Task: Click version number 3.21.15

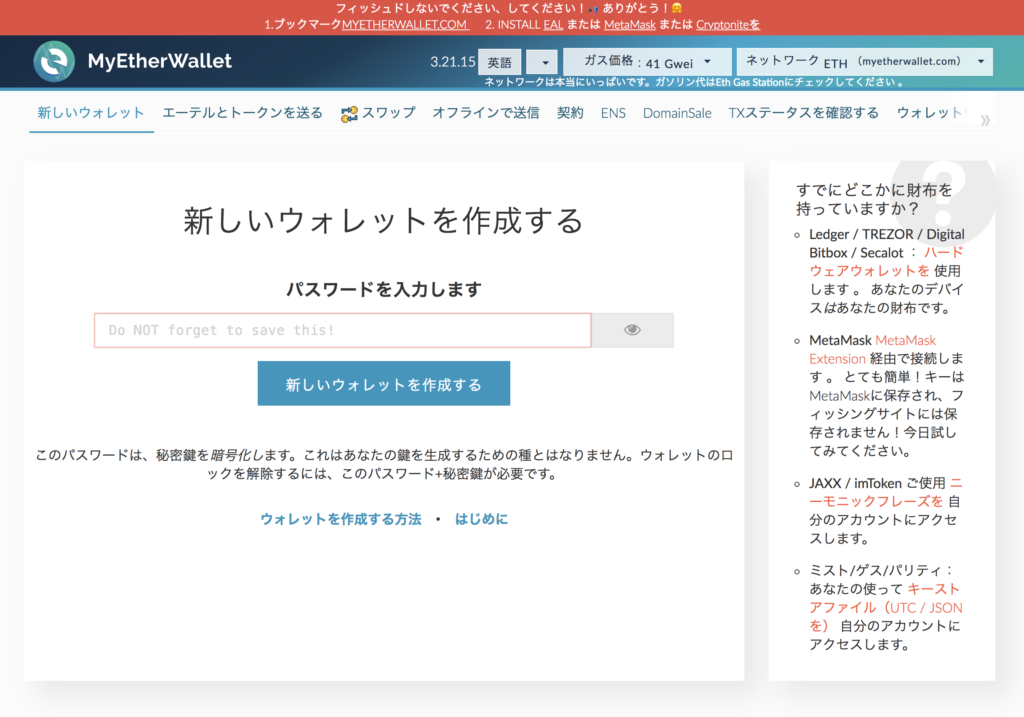Action: tap(453, 62)
